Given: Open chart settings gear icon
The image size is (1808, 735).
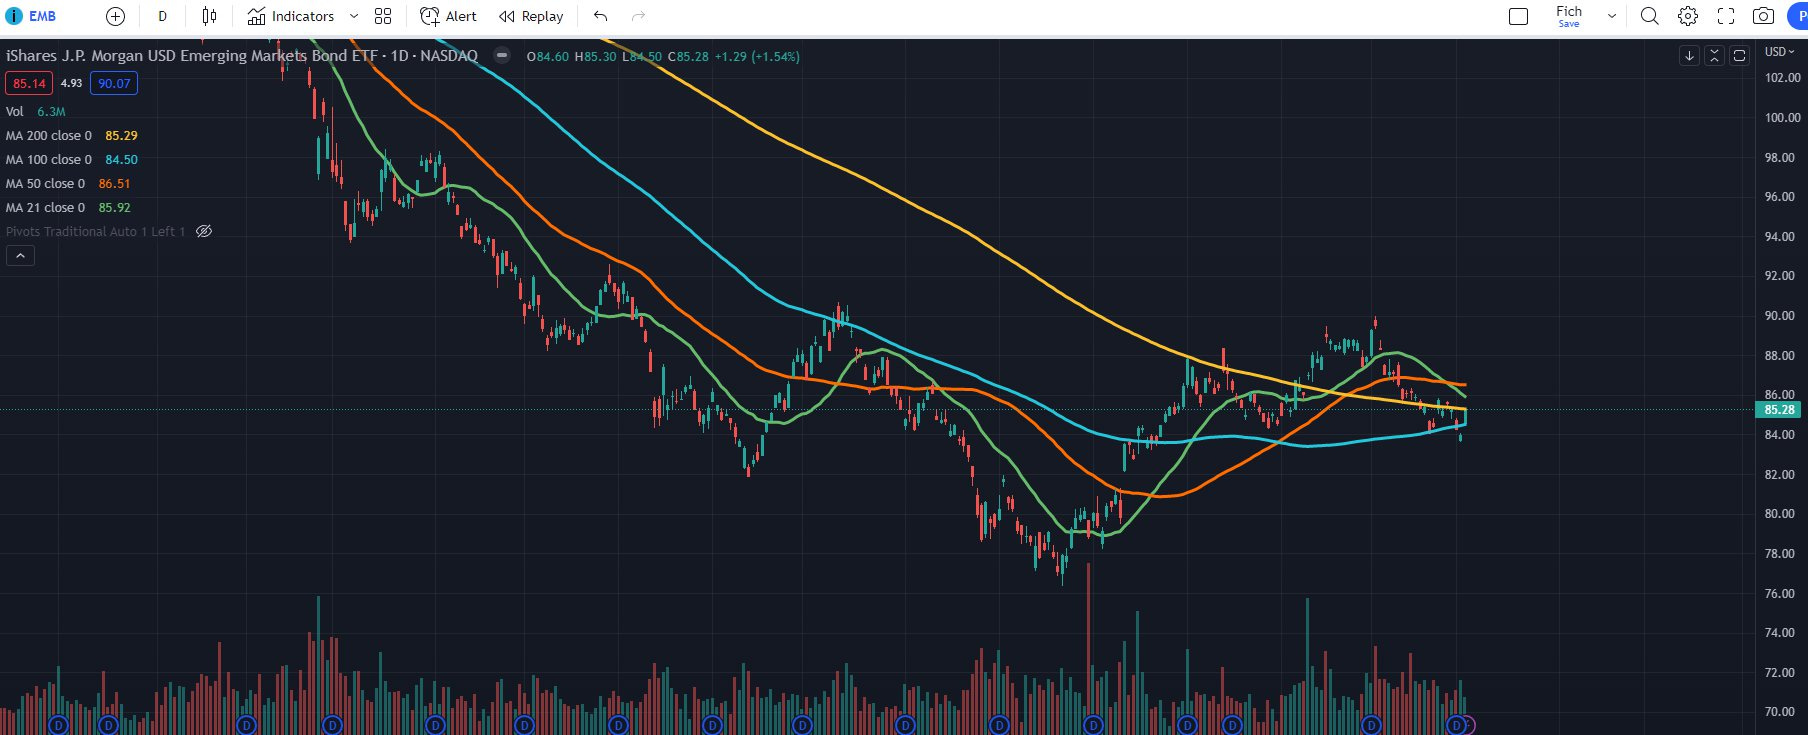Looking at the screenshot, I should click(x=1688, y=16).
